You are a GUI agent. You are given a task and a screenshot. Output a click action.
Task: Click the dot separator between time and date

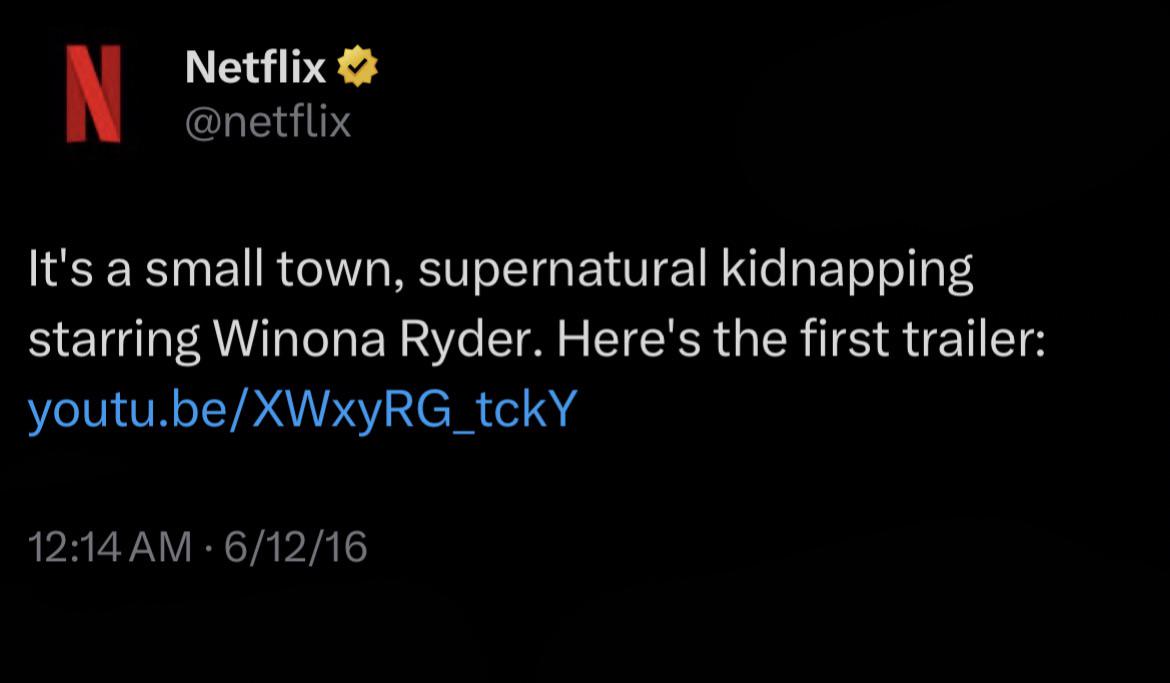pyautogui.click(x=208, y=547)
